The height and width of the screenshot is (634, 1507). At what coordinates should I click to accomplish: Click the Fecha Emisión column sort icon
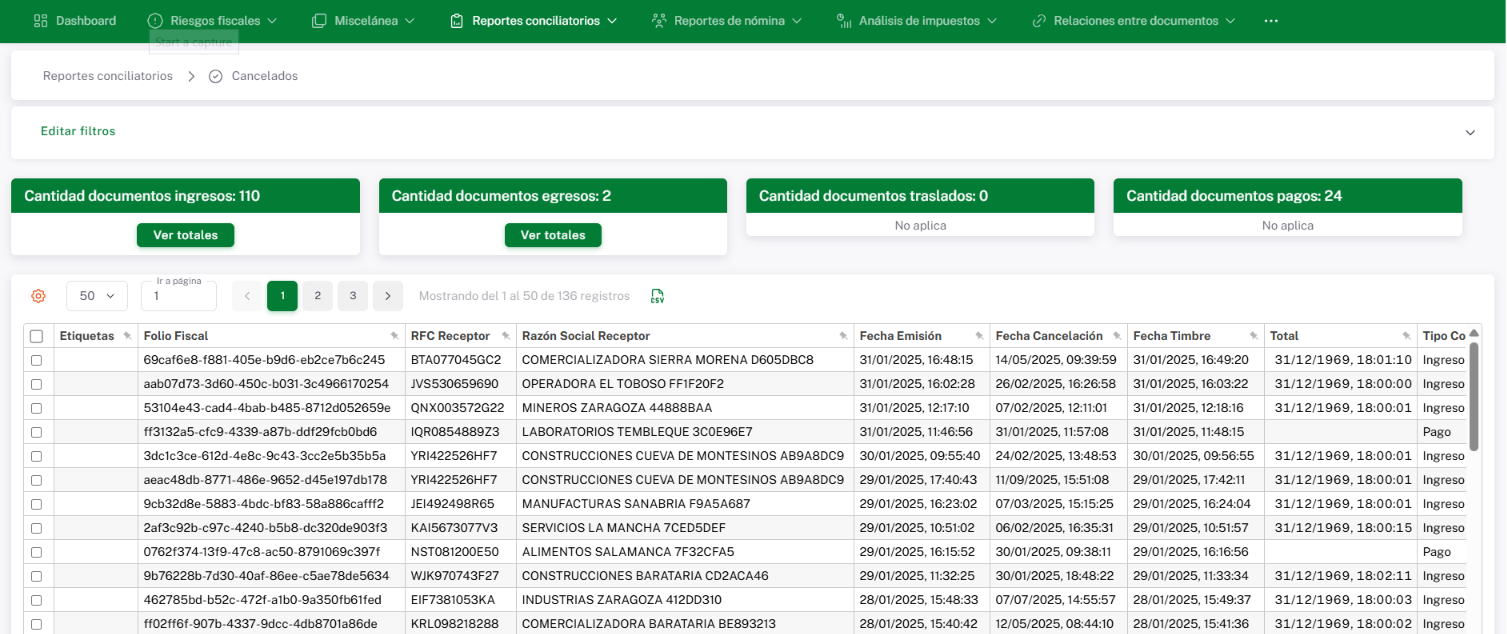tap(979, 336)
